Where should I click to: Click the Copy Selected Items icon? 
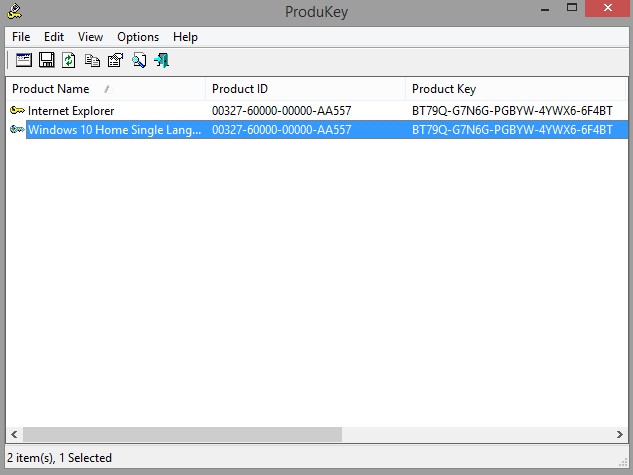pos(92,61)
